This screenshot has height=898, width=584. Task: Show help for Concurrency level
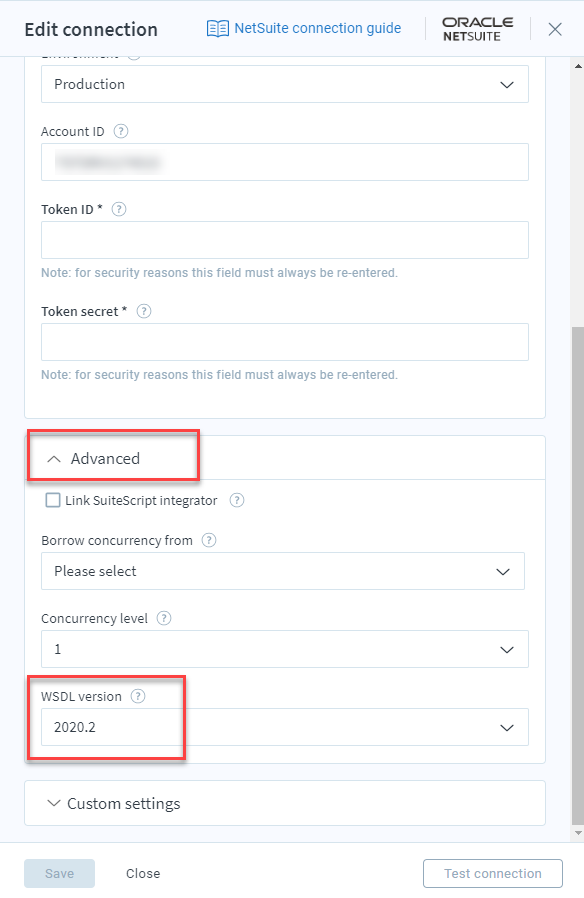(x=164, y=618)
